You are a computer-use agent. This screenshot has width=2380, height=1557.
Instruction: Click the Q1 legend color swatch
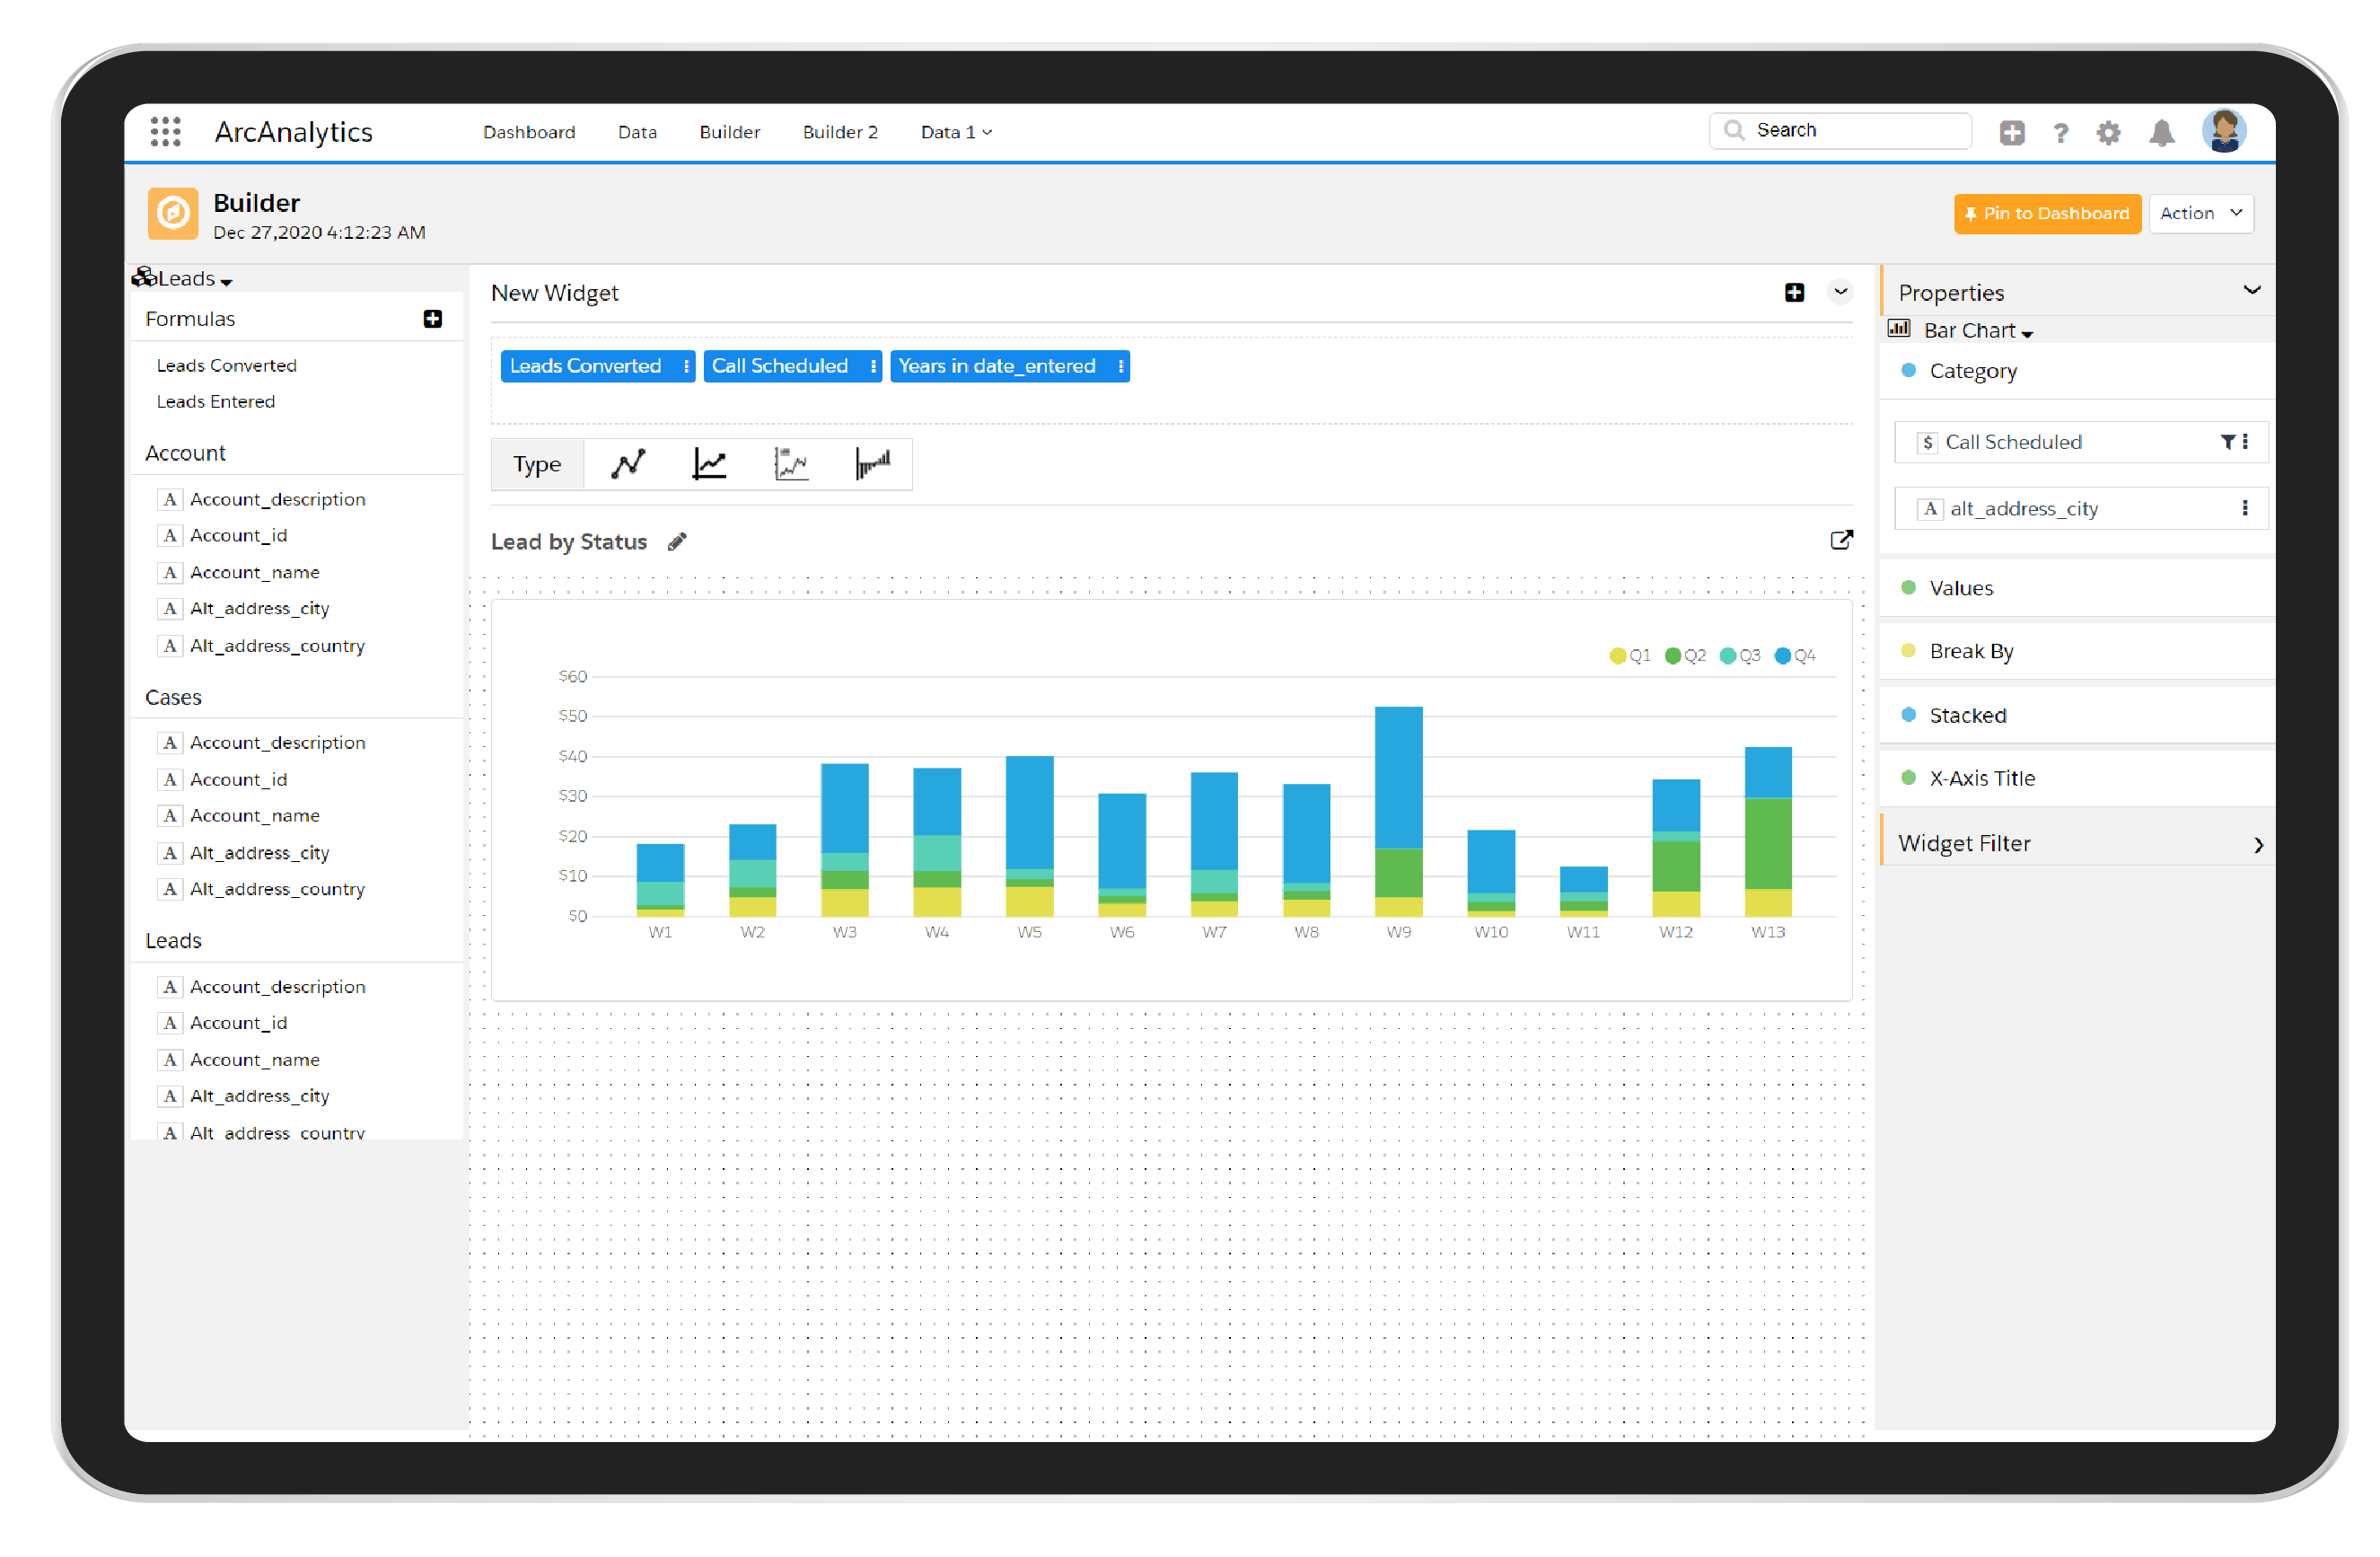(1600, 655)
